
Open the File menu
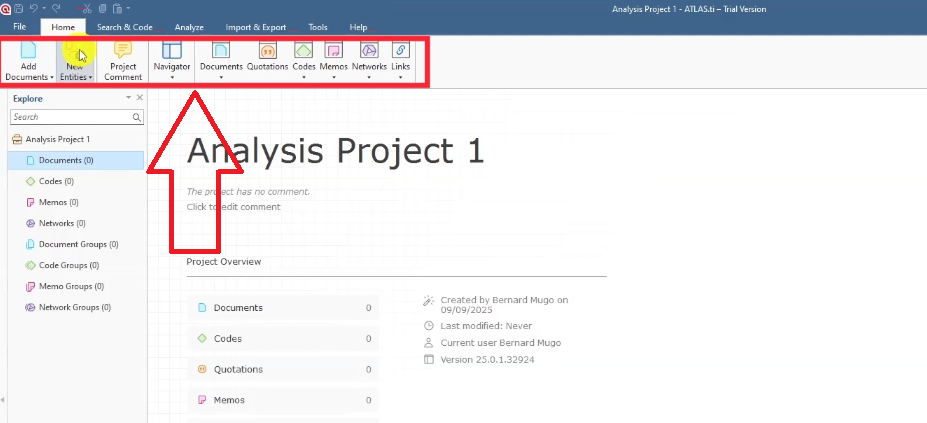pos(20,27)
